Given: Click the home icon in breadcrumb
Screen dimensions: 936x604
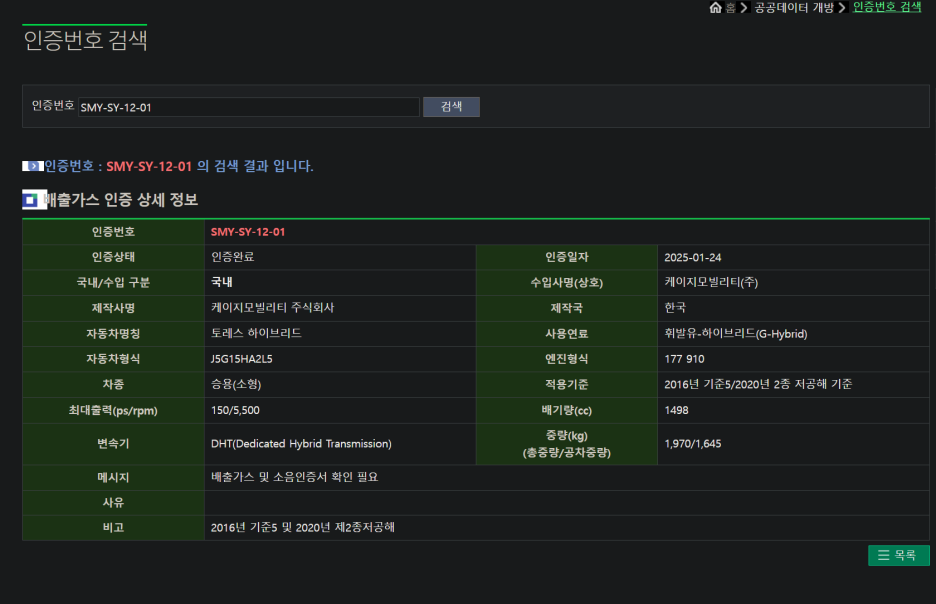Looking at the screenshot, I should click(x=715, y=7).
